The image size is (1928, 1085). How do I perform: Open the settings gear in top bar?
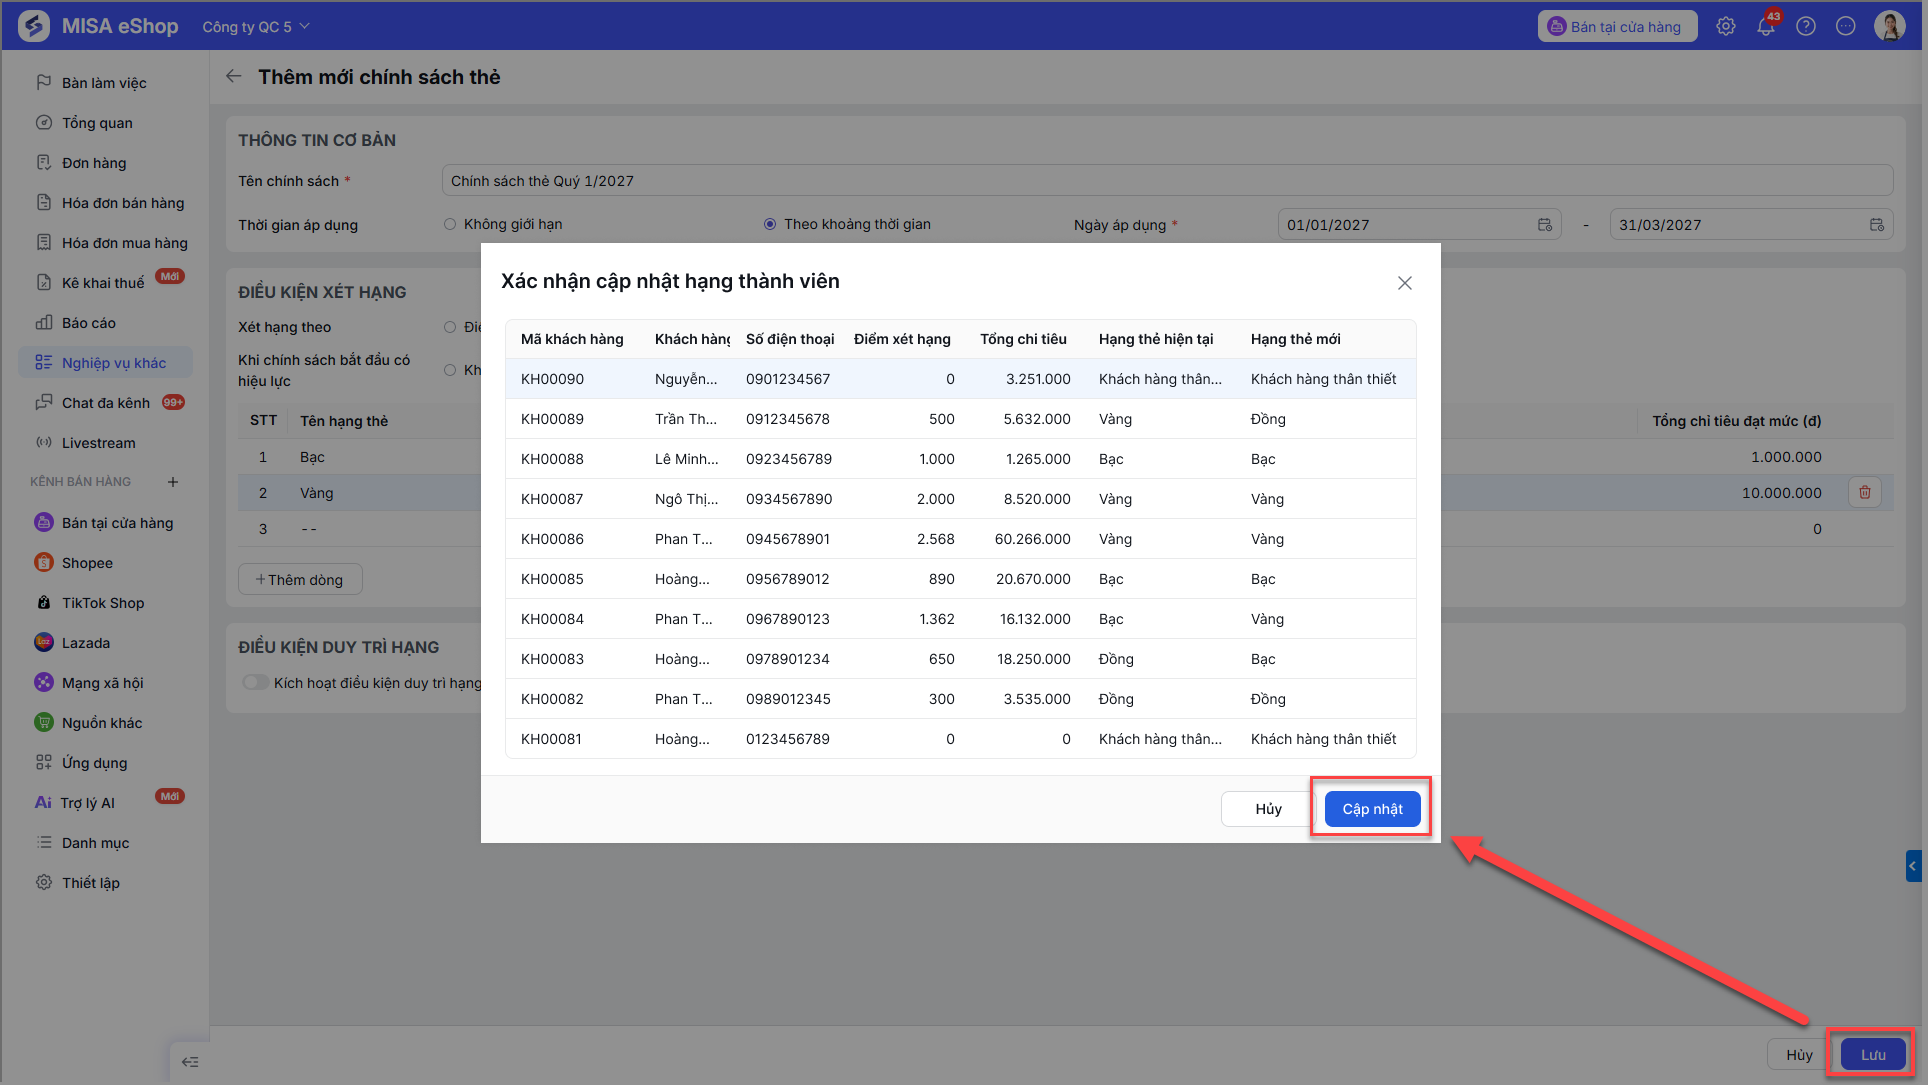tap(1726, 27)
